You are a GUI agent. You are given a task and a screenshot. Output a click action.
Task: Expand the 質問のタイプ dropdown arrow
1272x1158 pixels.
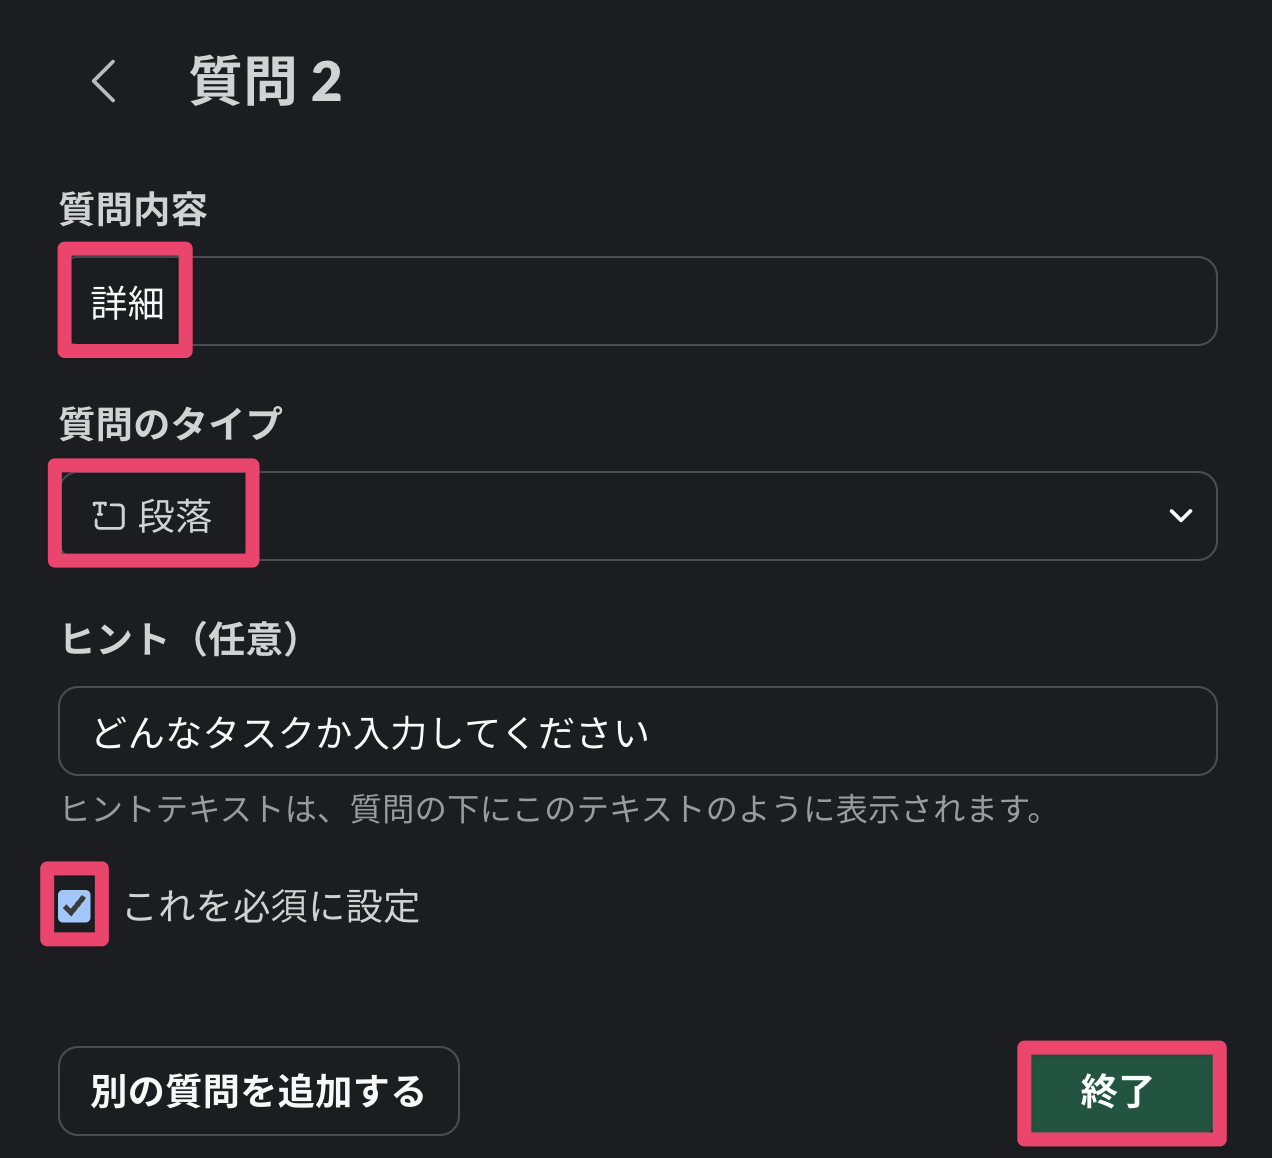[1180, 516]
